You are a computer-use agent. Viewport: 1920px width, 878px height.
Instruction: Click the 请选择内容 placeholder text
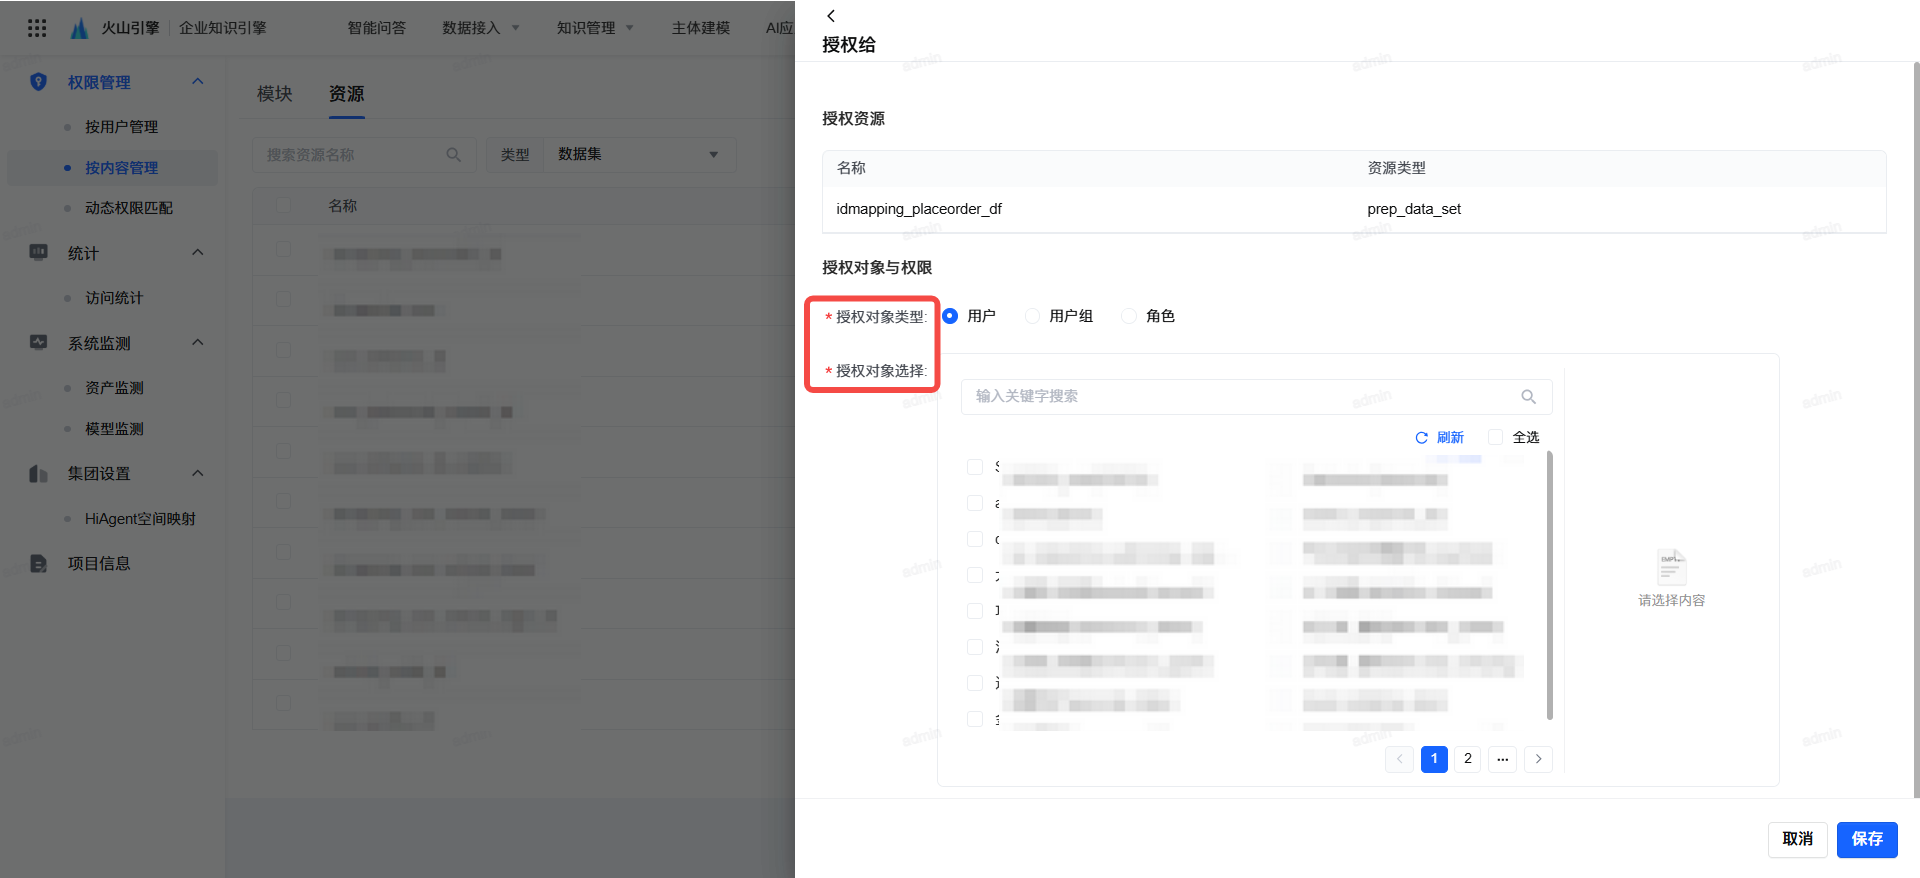(1672, 600)
